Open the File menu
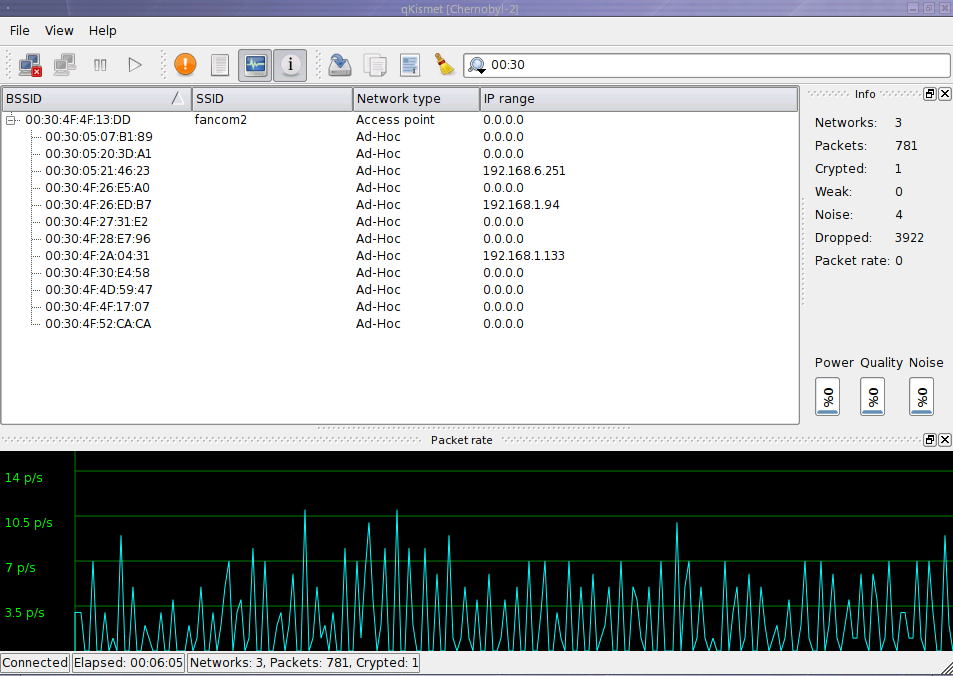Image resolution: width=953 pixels, height=676 pixels. [x=20, y=31]
